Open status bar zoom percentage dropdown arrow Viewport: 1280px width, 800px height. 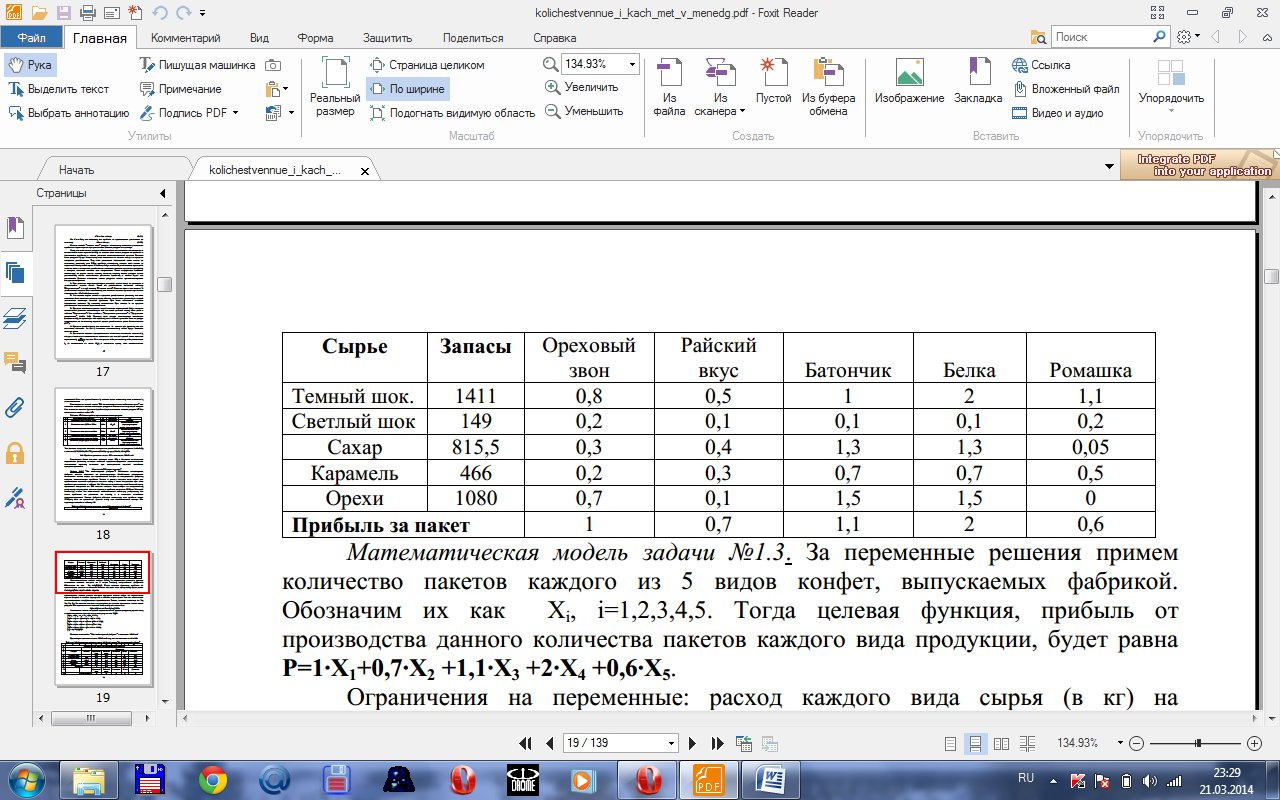pyautogui.click(x=1119, y=744)
